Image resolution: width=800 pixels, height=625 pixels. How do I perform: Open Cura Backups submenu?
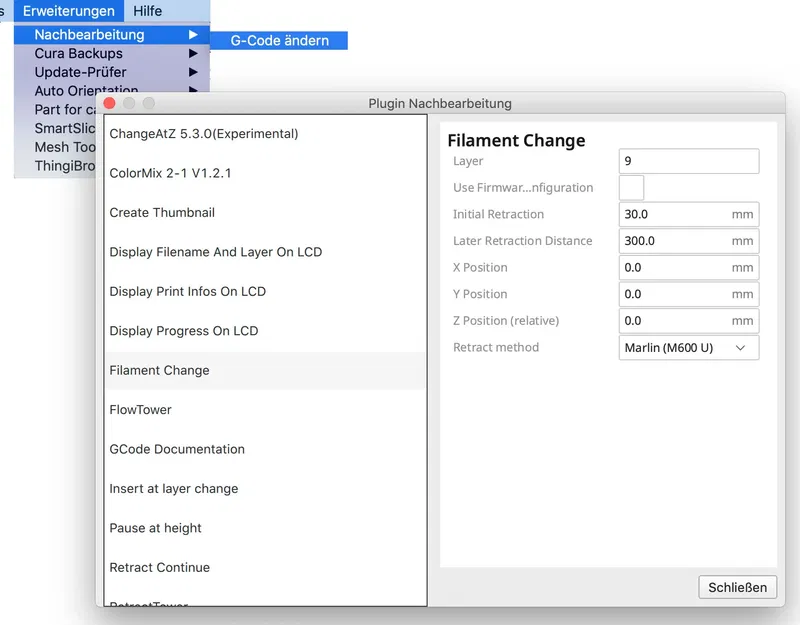click(112, 54)
